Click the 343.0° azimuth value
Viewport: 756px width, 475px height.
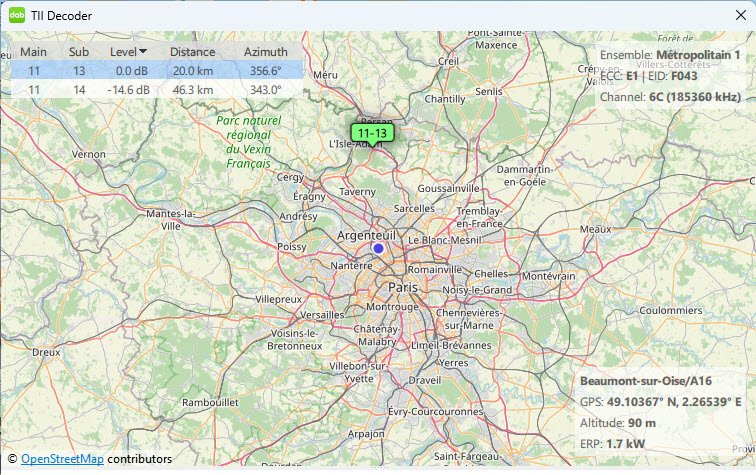(x=266, y=90)
